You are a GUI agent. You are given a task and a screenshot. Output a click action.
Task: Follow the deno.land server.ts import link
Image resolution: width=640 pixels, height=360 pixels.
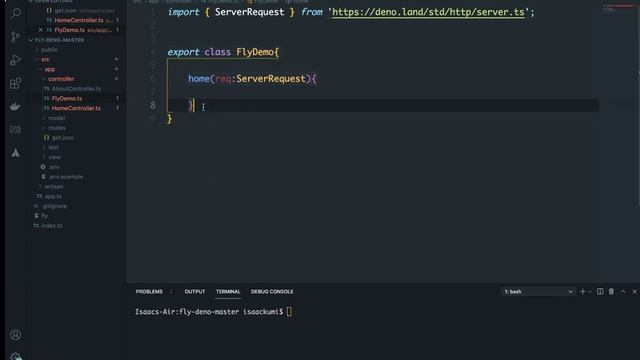click(x=428, y=12)
